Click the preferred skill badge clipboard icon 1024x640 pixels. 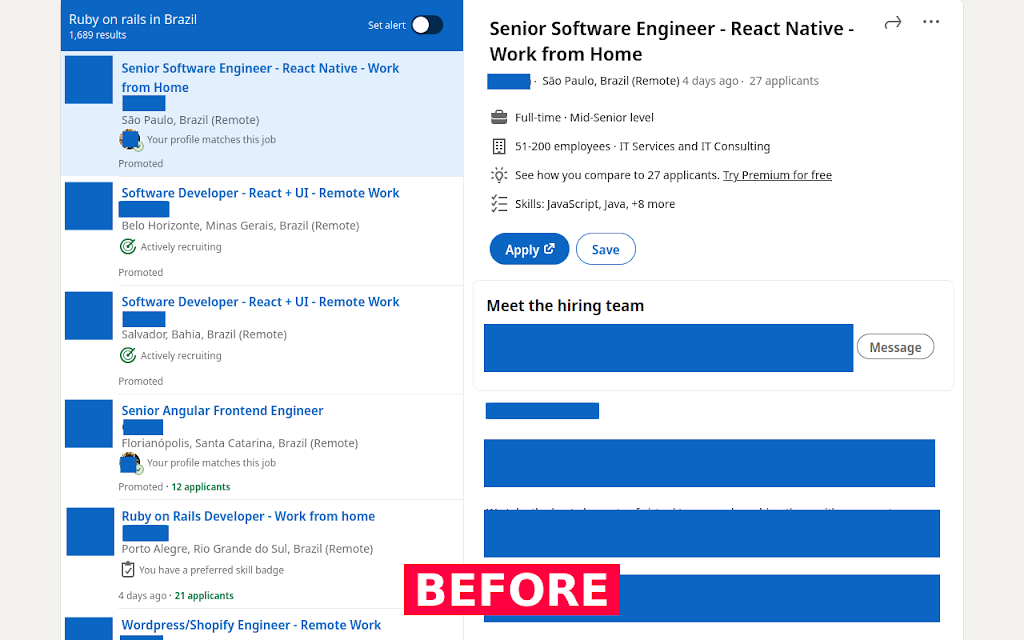[x=128, y=569]
